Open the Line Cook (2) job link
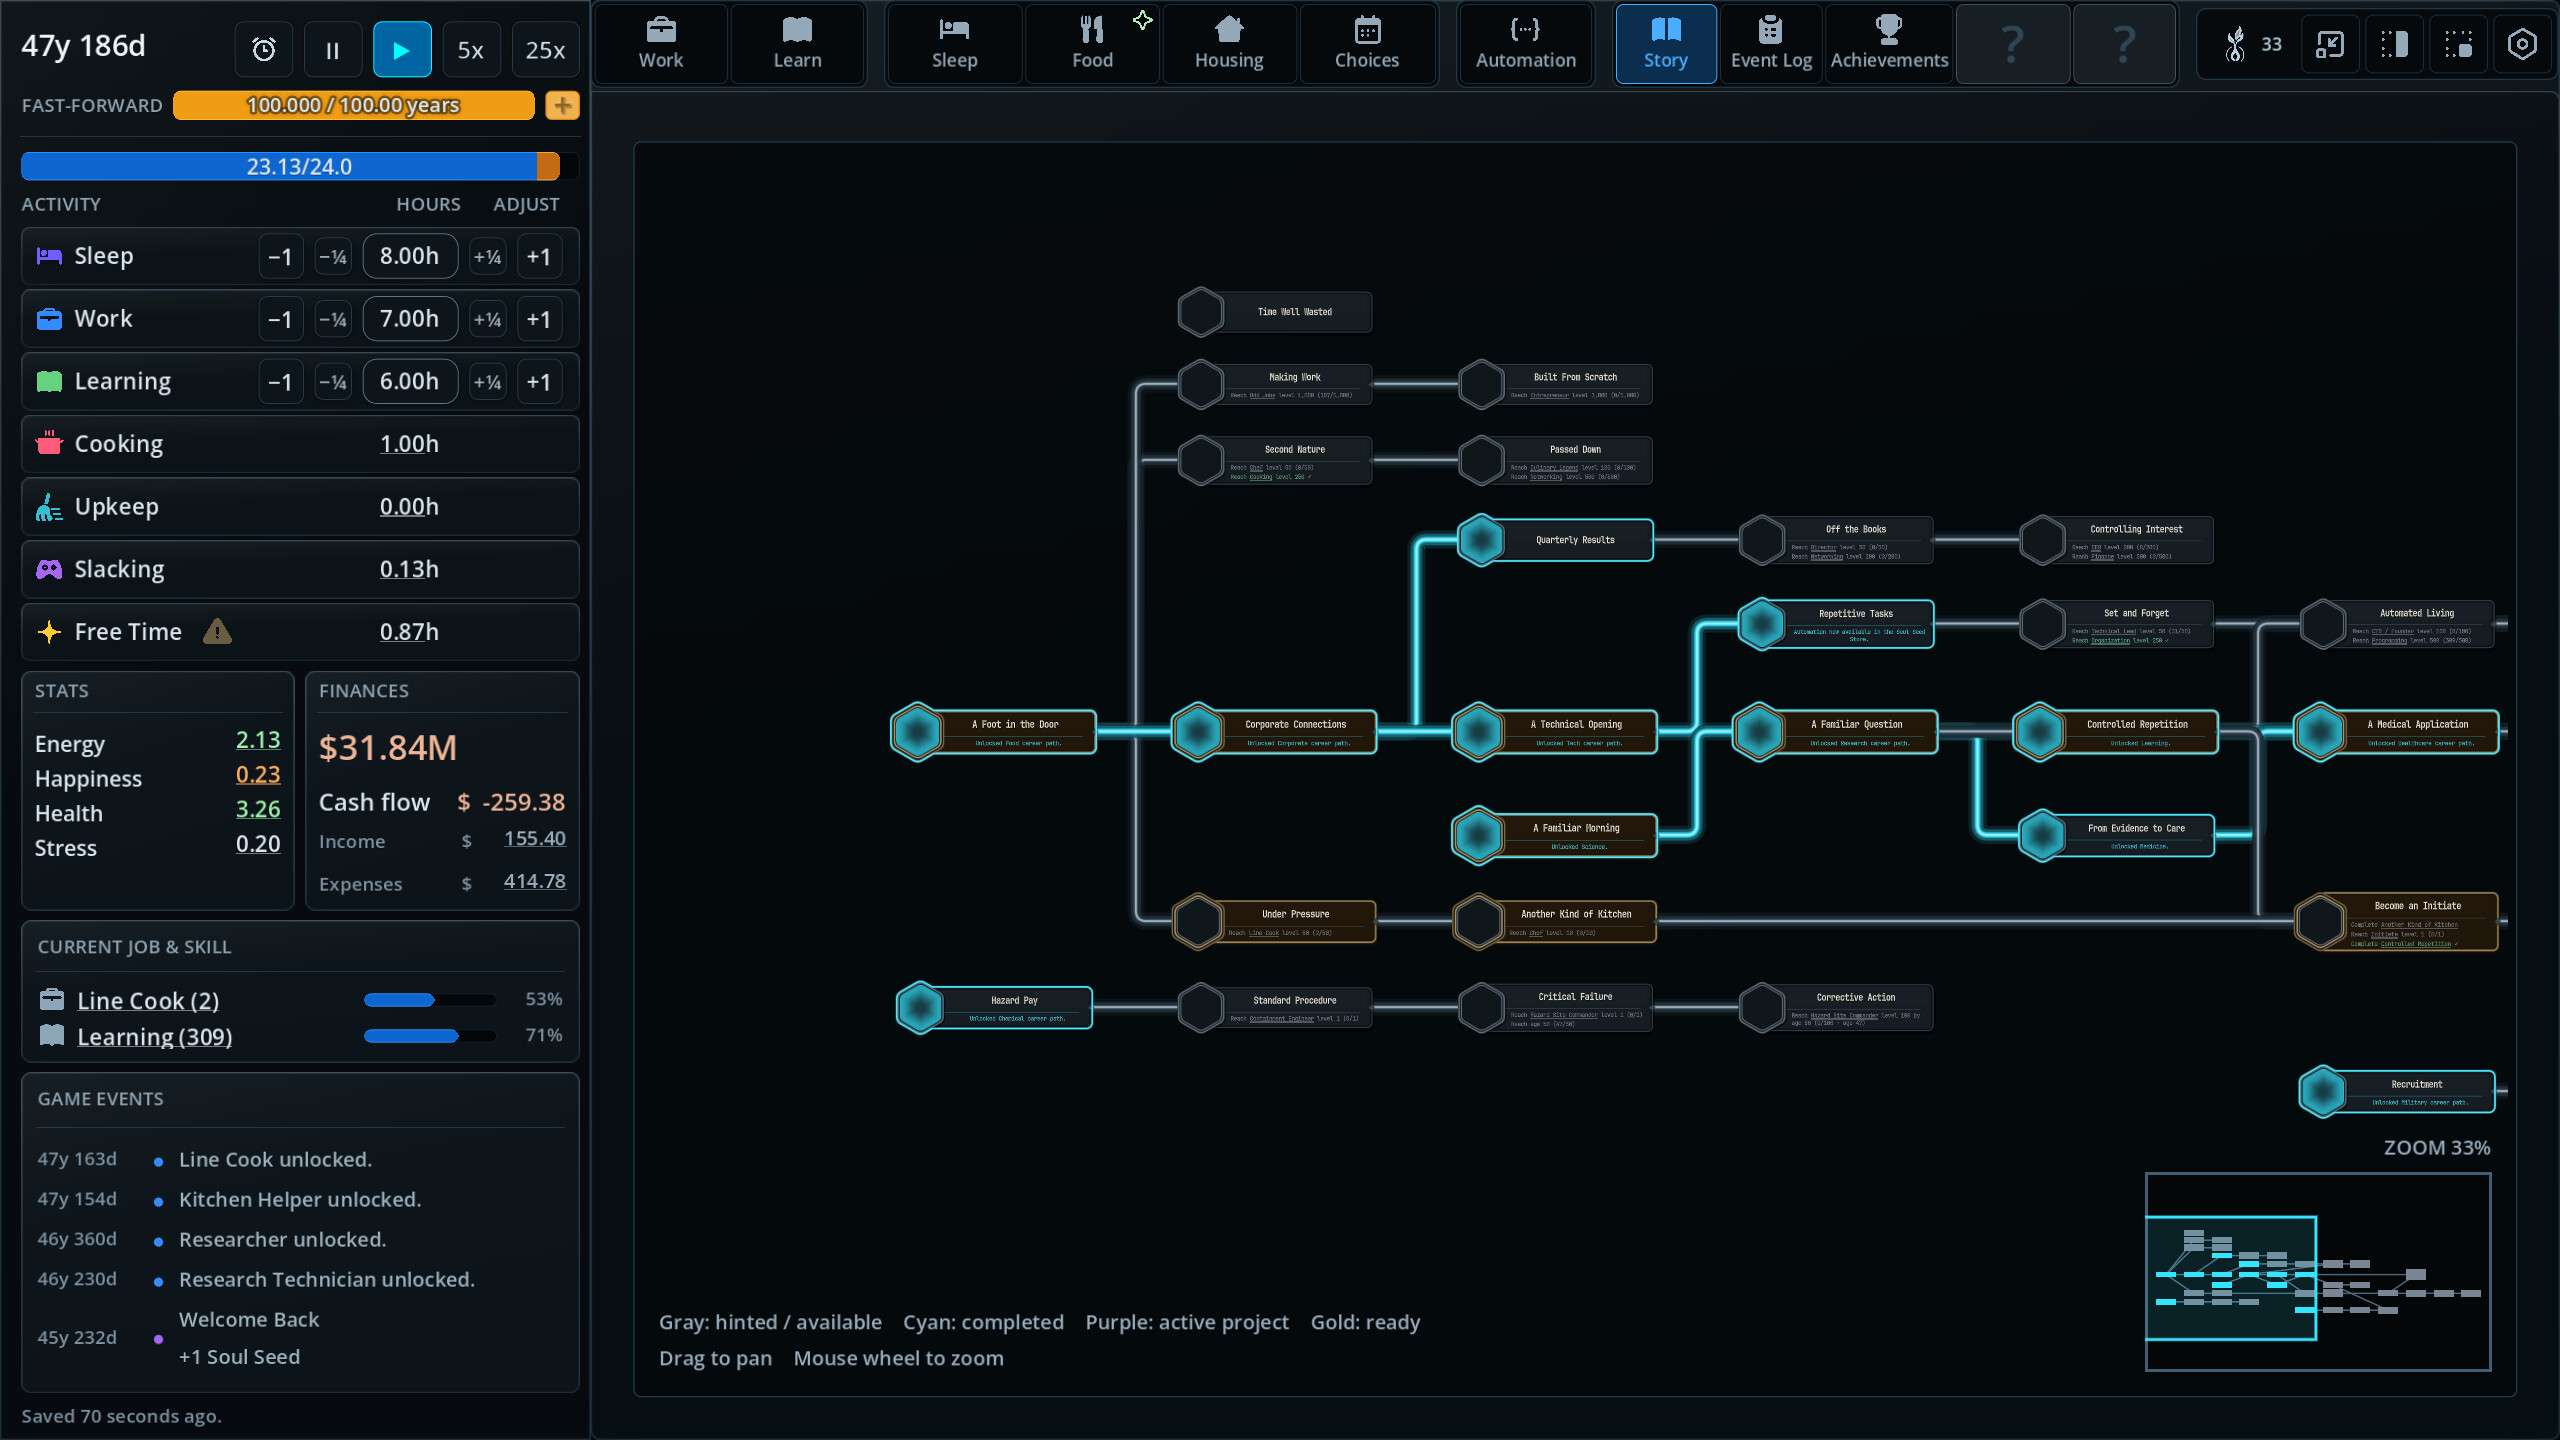Viewport: 2560px width, 1440px height. click(x=148, y=1001)
